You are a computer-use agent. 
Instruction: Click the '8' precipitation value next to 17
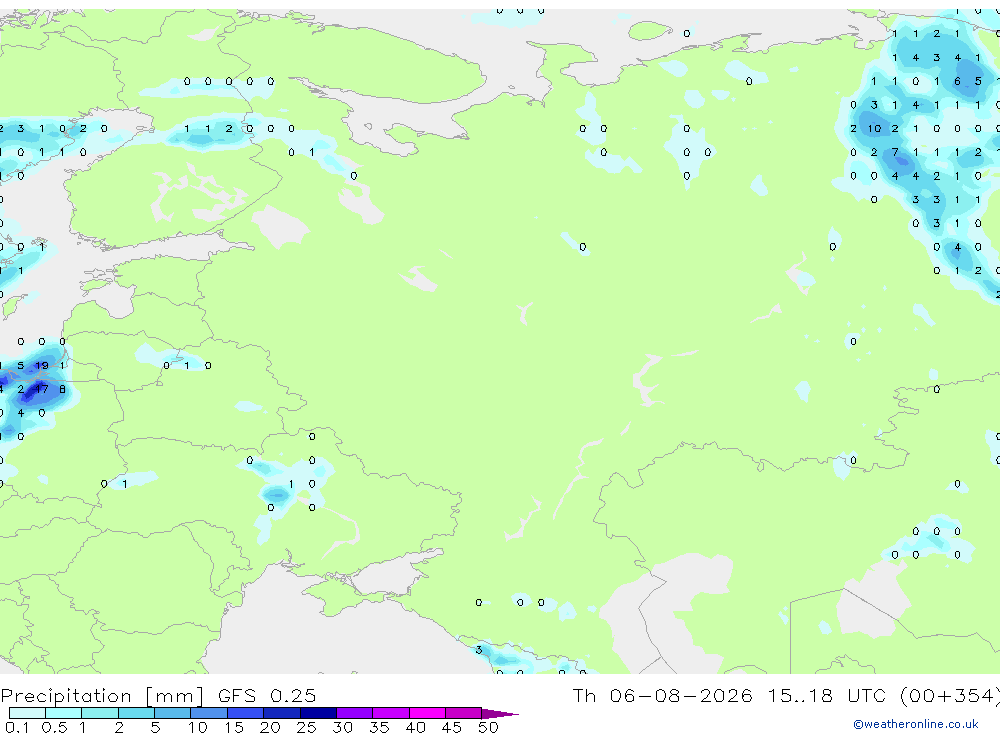[x=62, y=389]
